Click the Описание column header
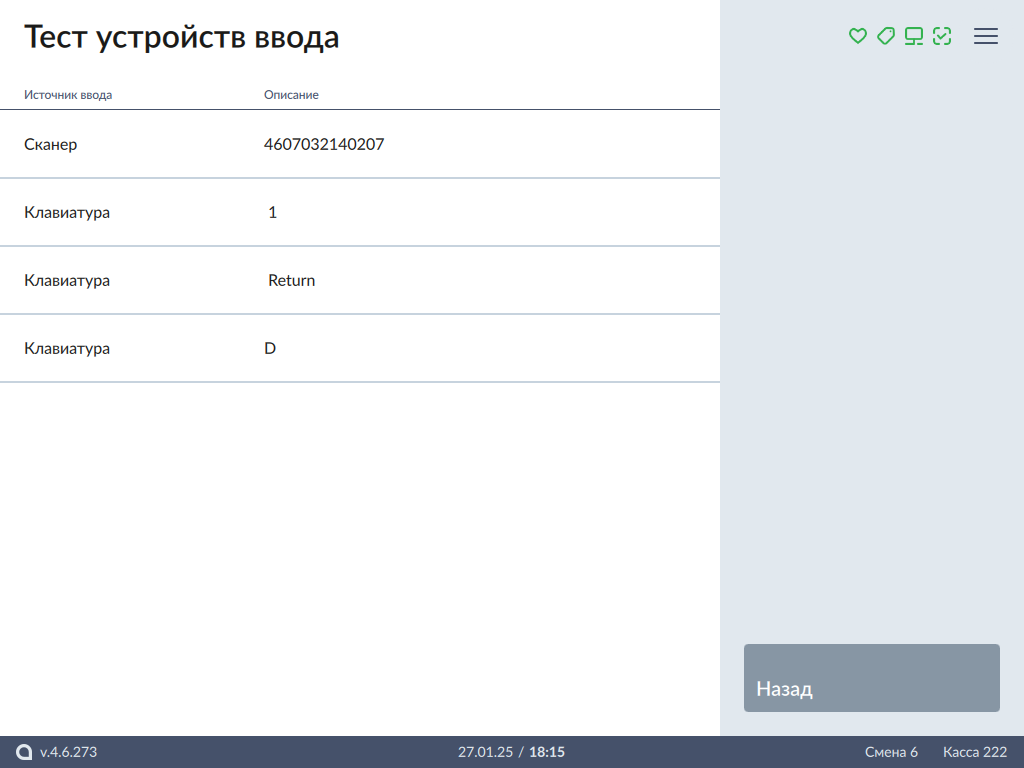1024x768 pixels. coord(291,95)
